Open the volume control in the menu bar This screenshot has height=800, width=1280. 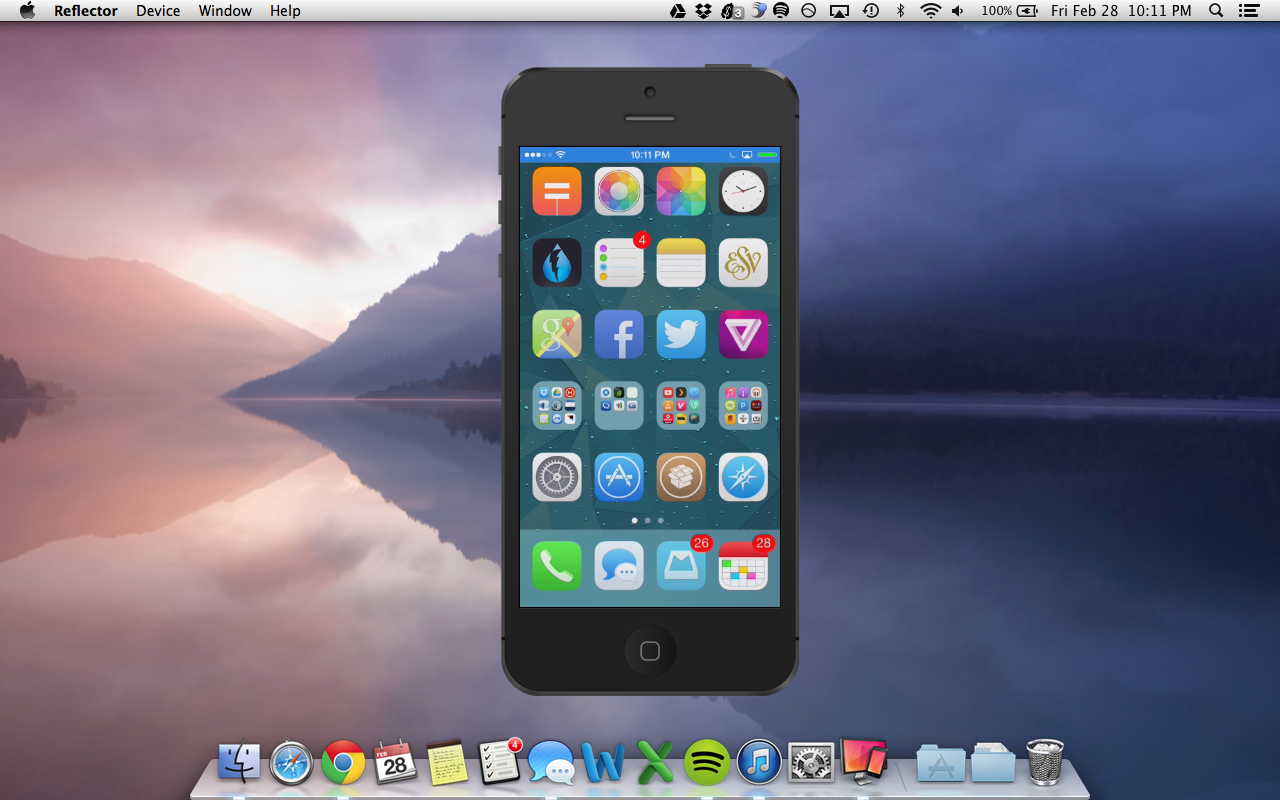tap(958, 11)
